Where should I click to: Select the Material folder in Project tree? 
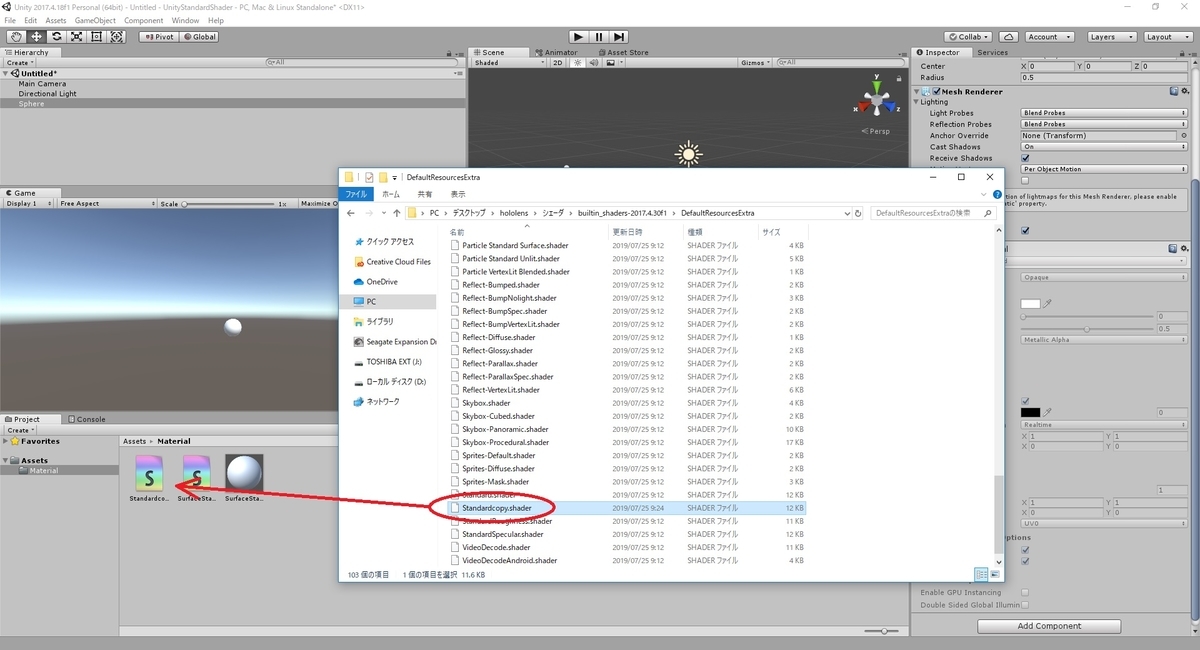[59, 471]
